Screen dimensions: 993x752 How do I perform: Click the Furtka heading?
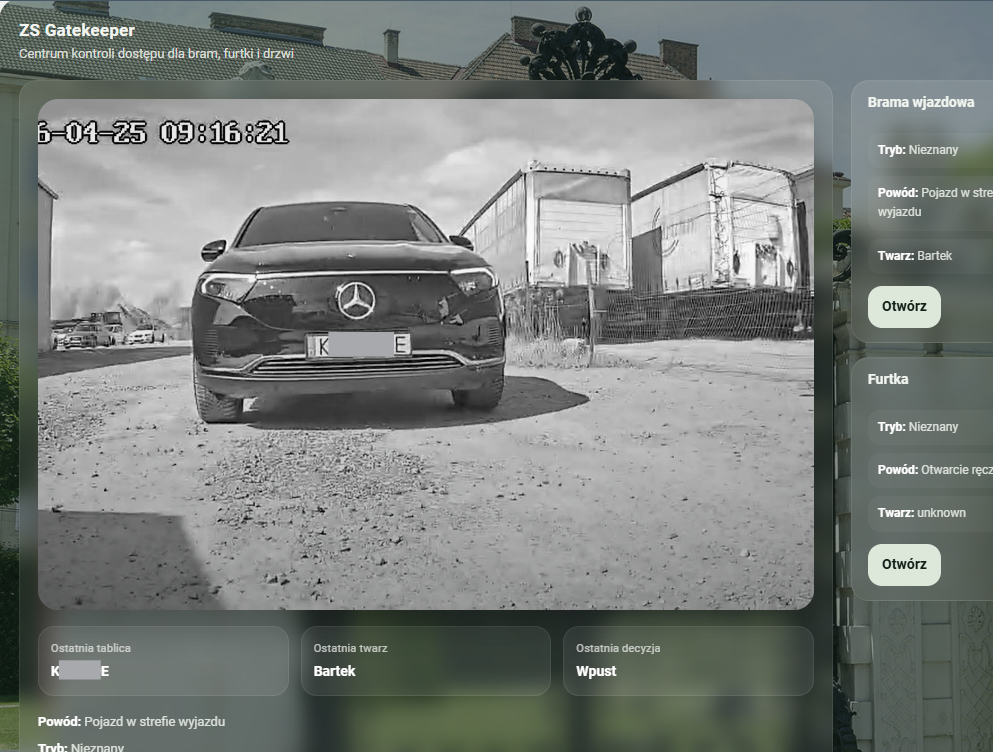tap(888, 379)
